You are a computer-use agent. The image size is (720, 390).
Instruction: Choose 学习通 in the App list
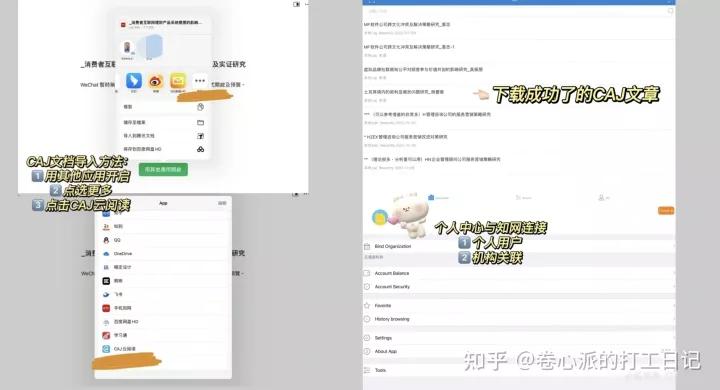[x=163, y=335]
